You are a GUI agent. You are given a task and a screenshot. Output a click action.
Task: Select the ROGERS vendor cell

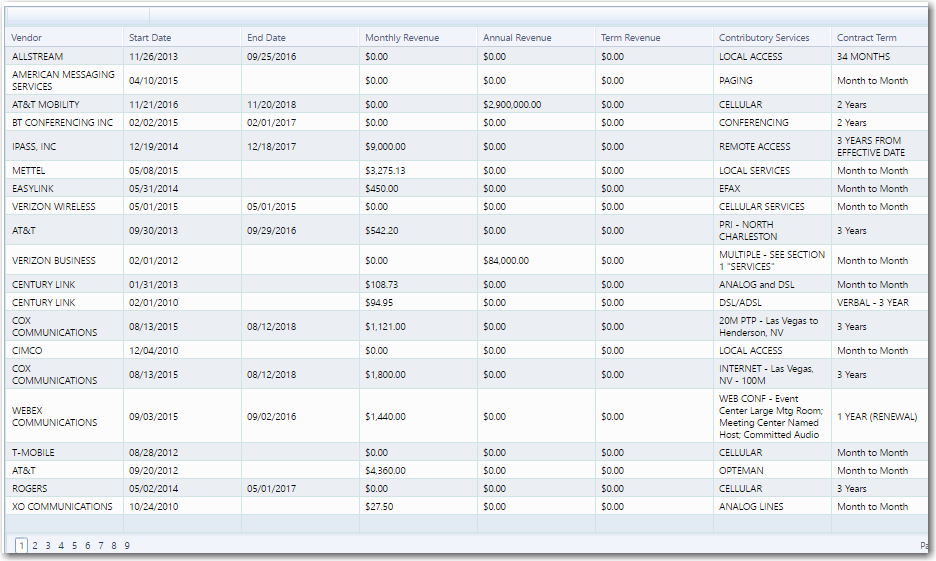click(x=64, y=488)
